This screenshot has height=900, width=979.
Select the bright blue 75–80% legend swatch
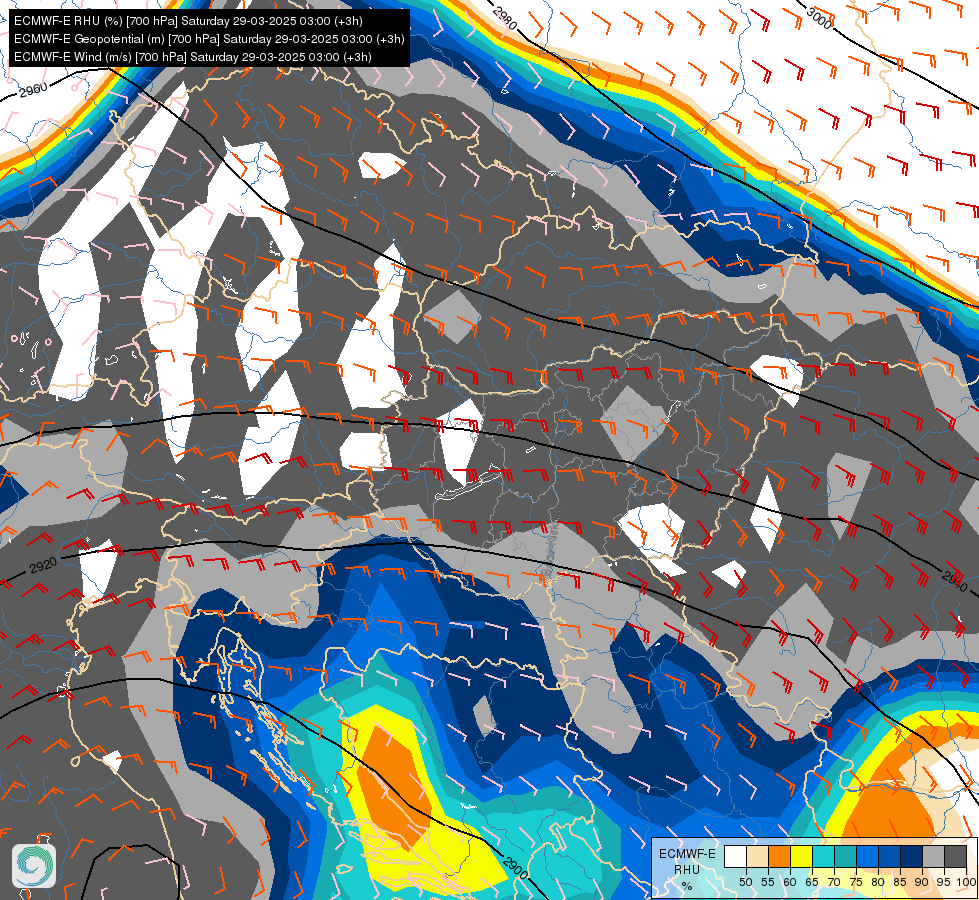point(867,856)
